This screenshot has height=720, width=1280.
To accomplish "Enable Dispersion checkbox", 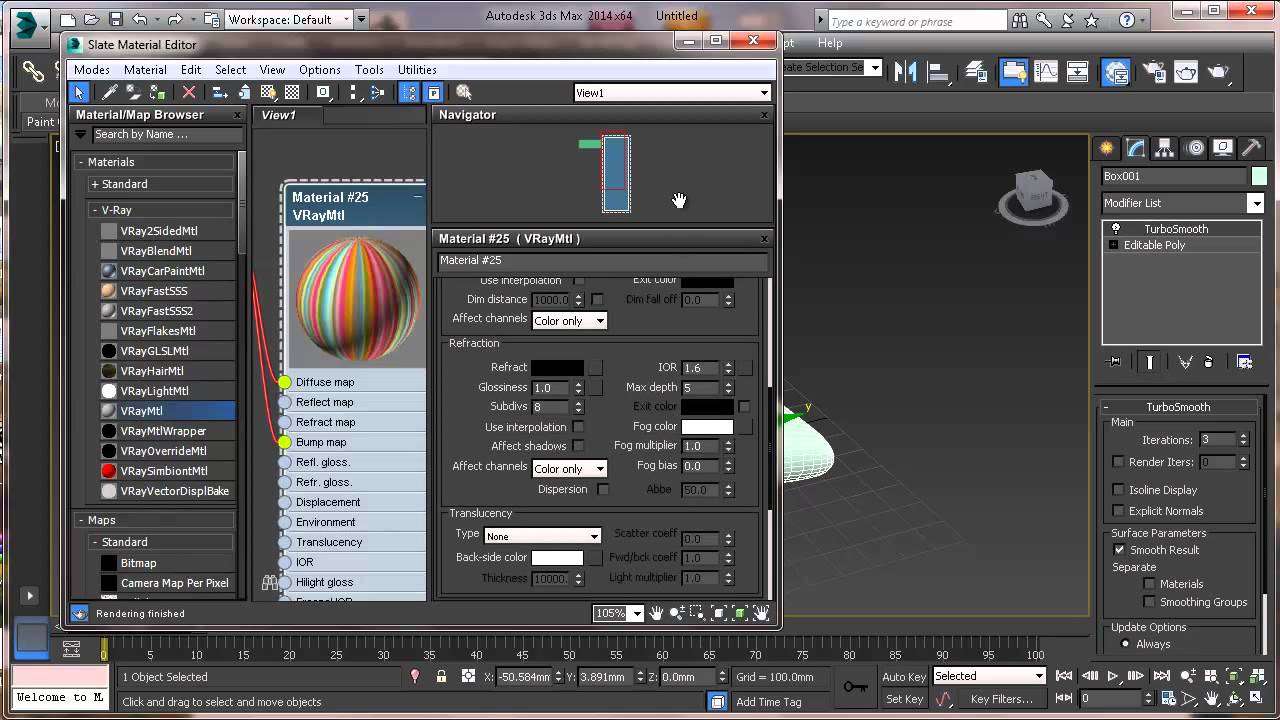I will point(603,490).
